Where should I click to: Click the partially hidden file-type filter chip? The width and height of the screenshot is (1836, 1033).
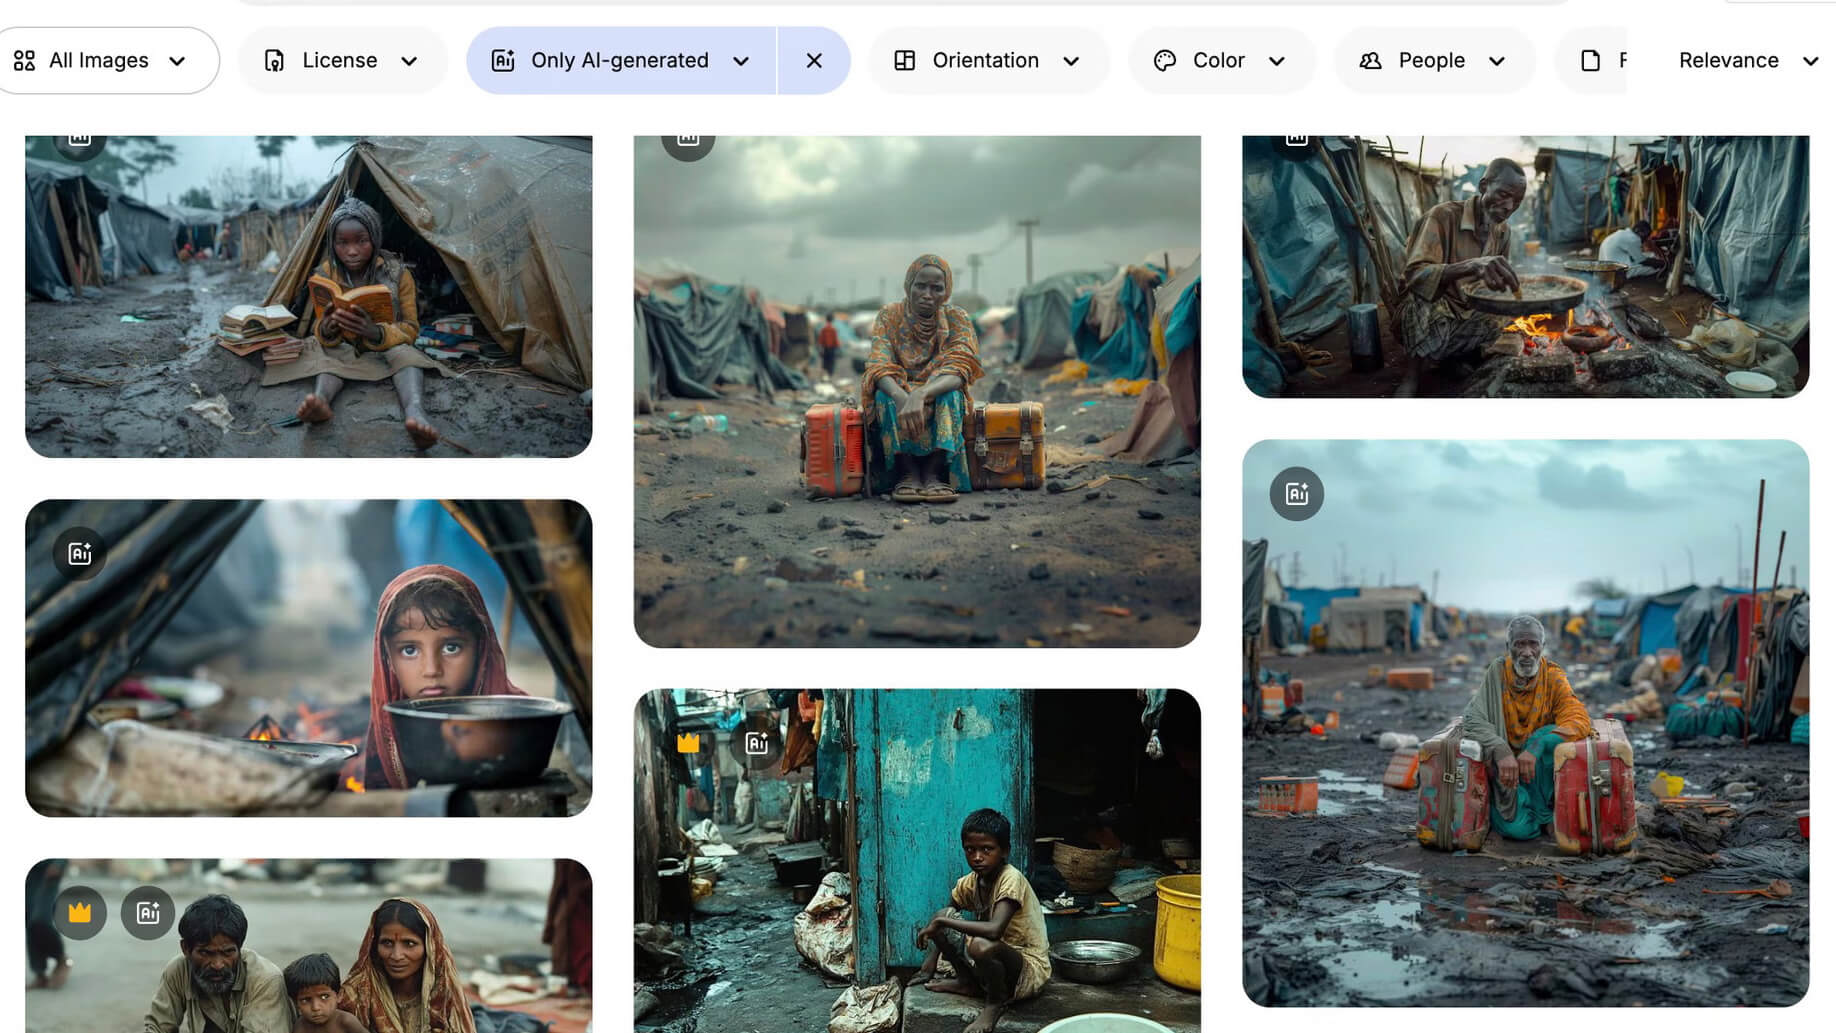pyautogui.click(x=1598, y=61)
